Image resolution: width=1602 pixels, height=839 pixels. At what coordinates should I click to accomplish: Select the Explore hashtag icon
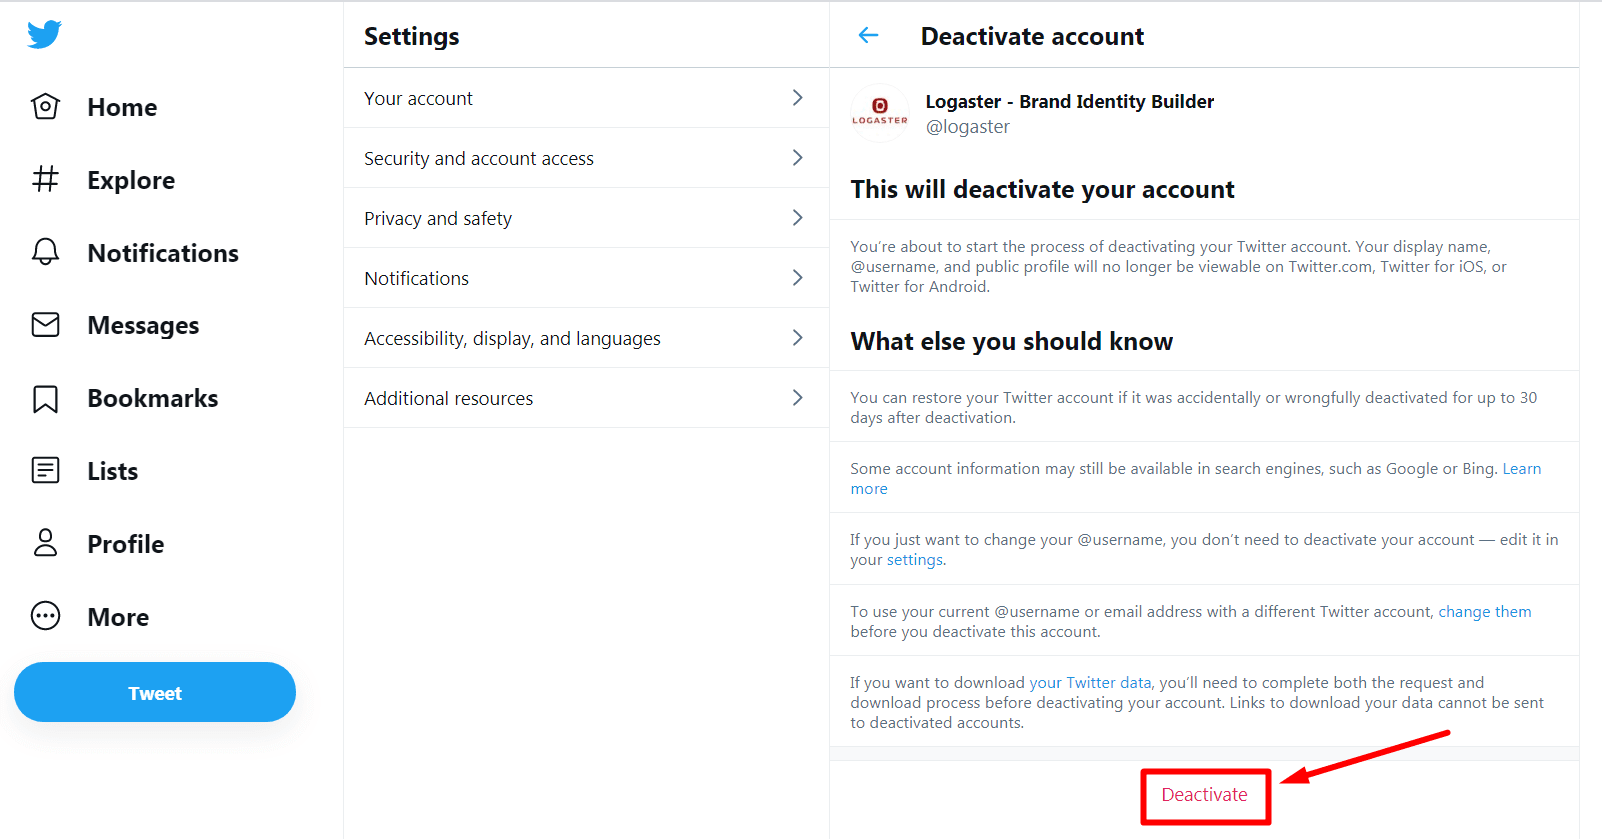click(46, 179)
